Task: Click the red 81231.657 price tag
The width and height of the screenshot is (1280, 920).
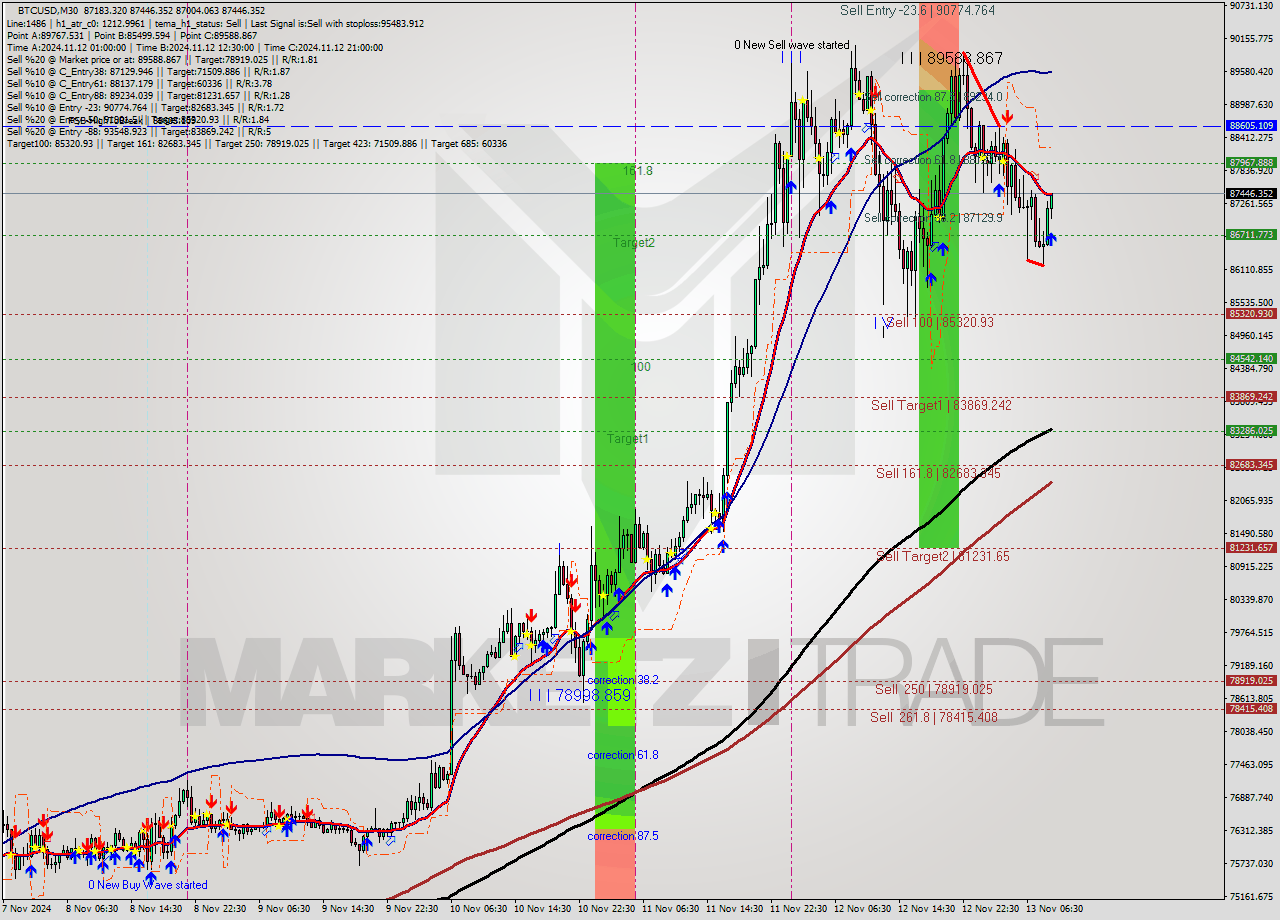Action: 1251,547
